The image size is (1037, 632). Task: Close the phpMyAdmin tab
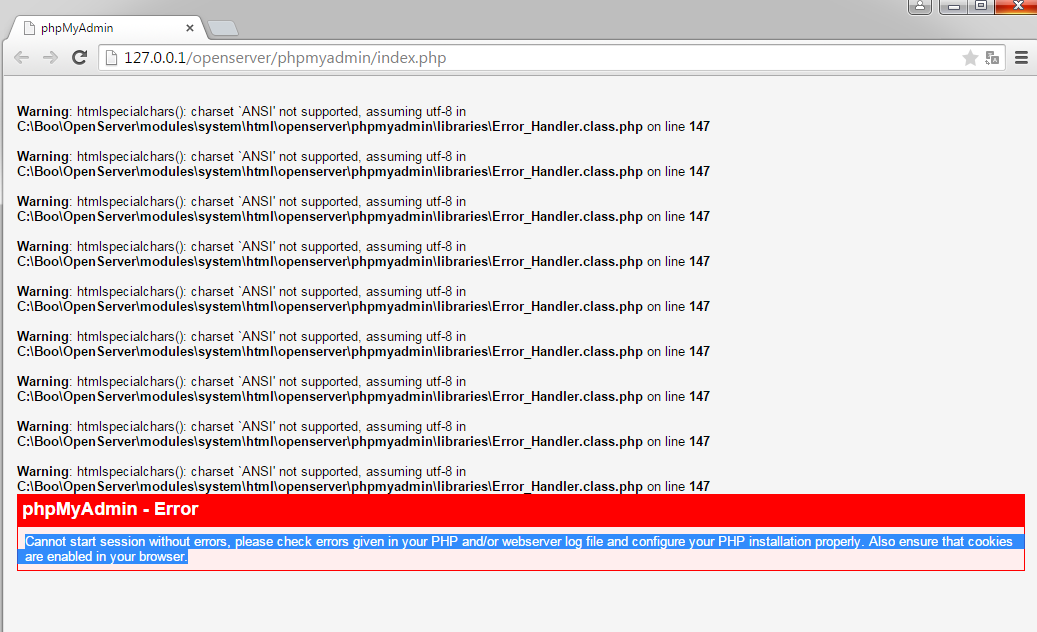190,28
